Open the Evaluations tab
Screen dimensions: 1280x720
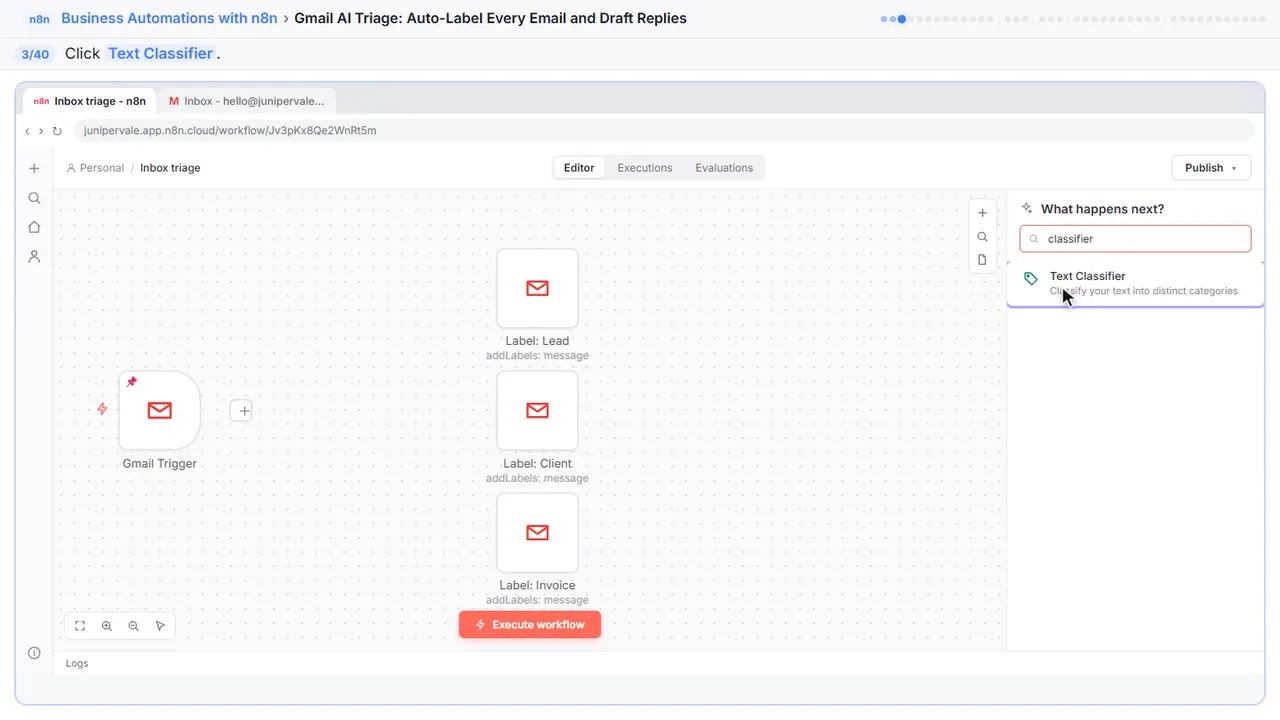pyautogui.click(x=724, y=168)
